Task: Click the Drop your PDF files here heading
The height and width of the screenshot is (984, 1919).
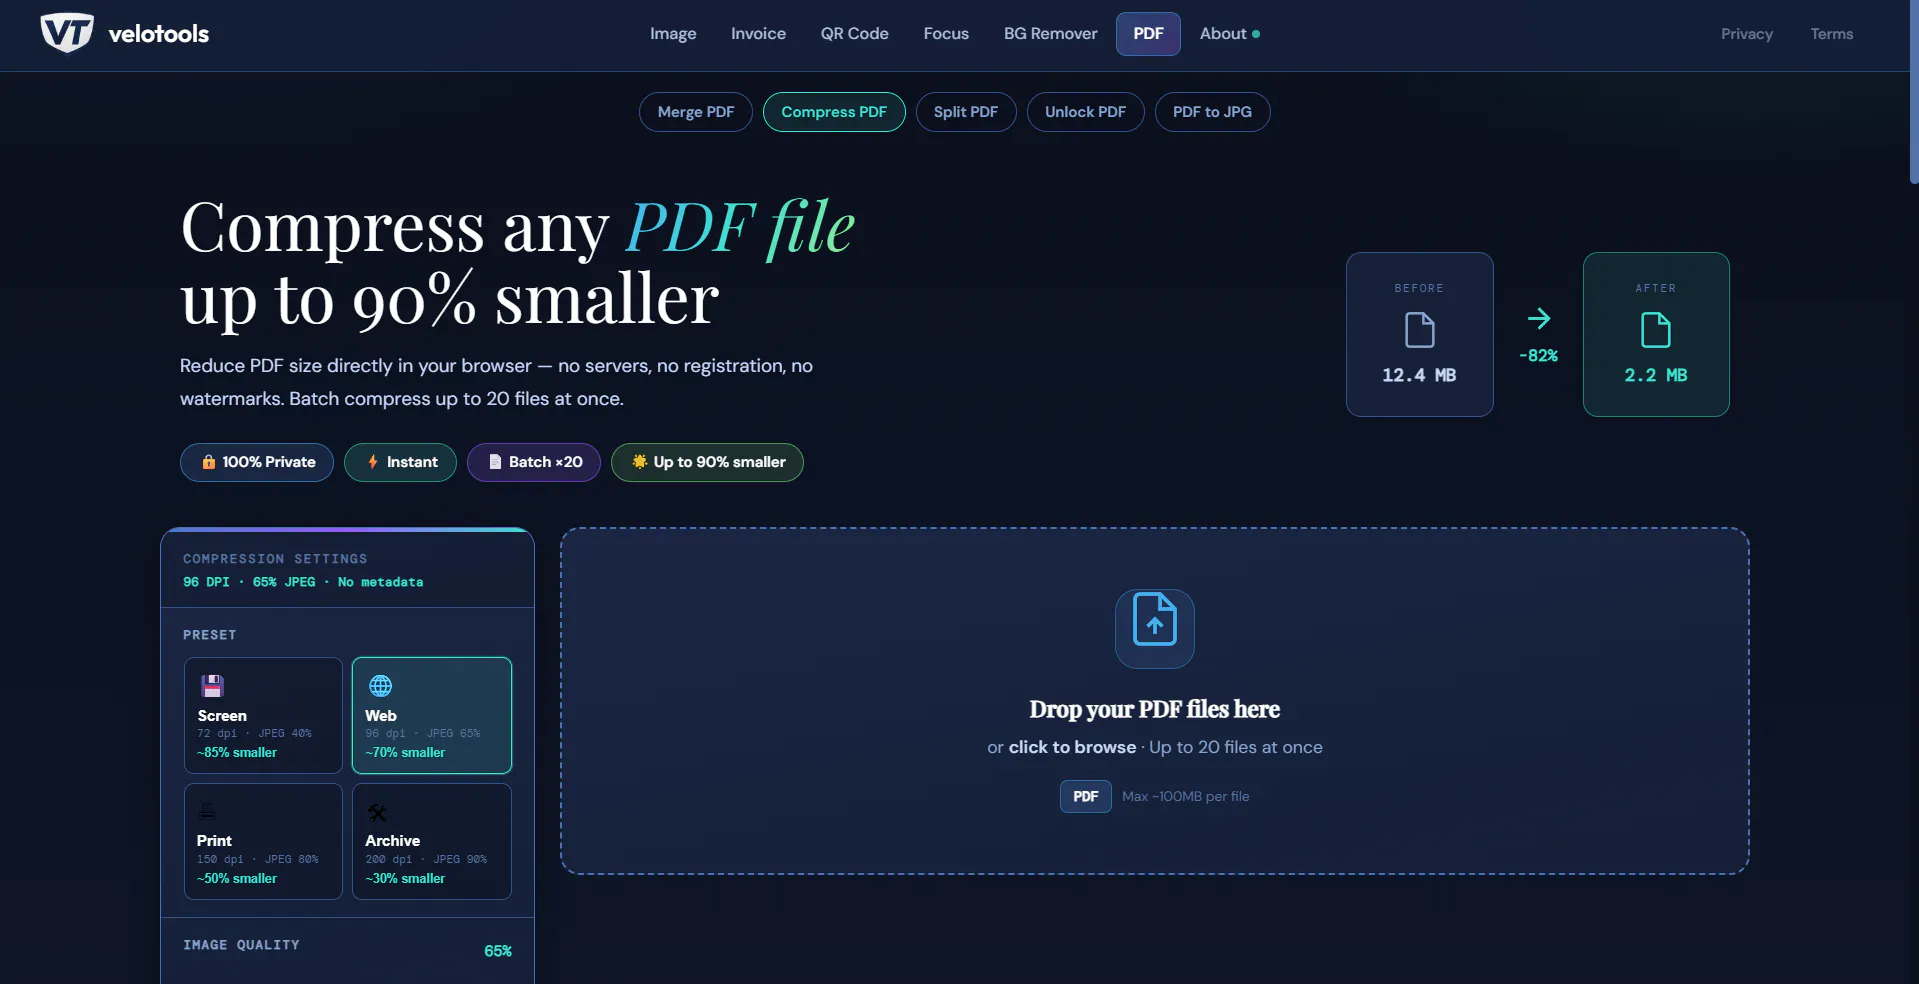Action: click(x=1155, y=709)
